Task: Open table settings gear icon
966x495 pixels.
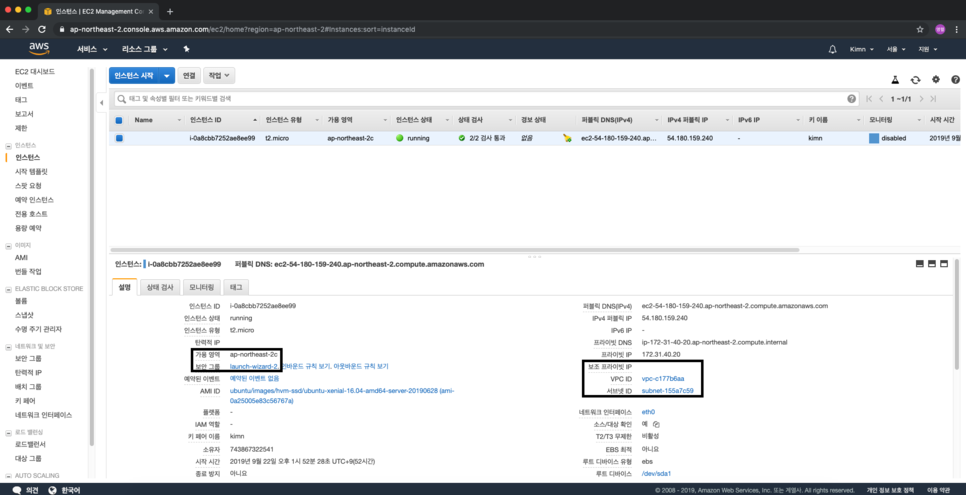Action: [936, 80]
